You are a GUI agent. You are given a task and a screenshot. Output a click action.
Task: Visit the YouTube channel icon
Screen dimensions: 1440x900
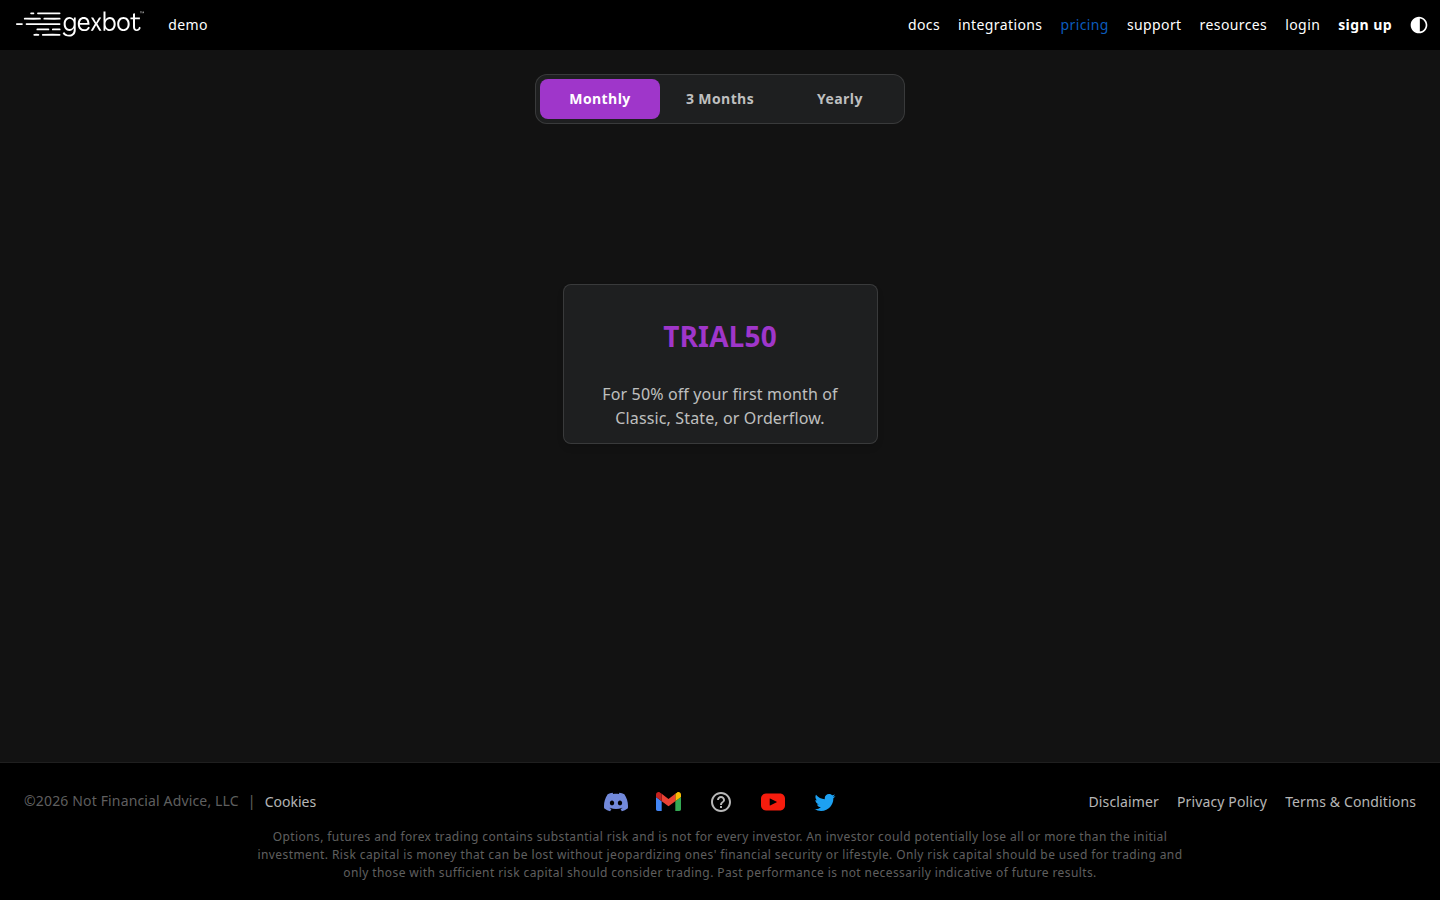773,802
